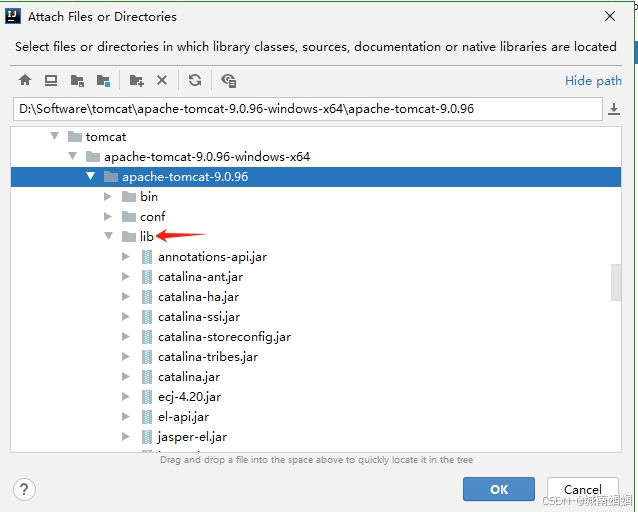Expand catalina-ant.jar archive
The image size is (638, 512).
[126, 276]
